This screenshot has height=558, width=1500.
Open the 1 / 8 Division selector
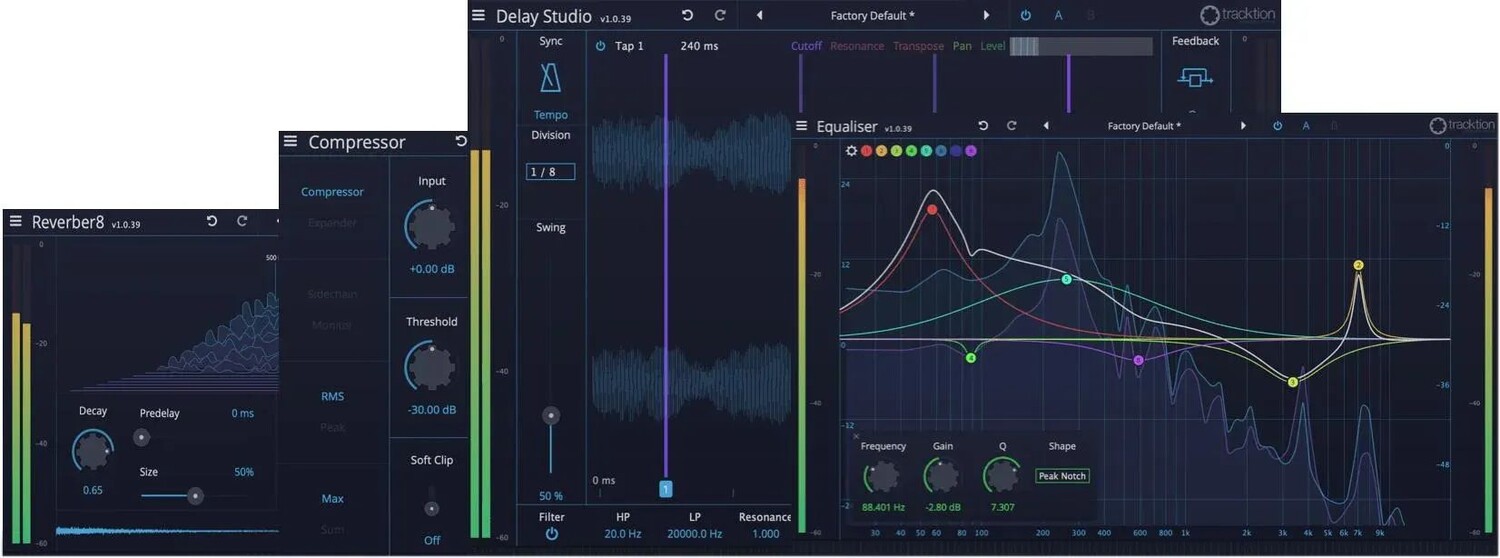click(x=551, y=172)
